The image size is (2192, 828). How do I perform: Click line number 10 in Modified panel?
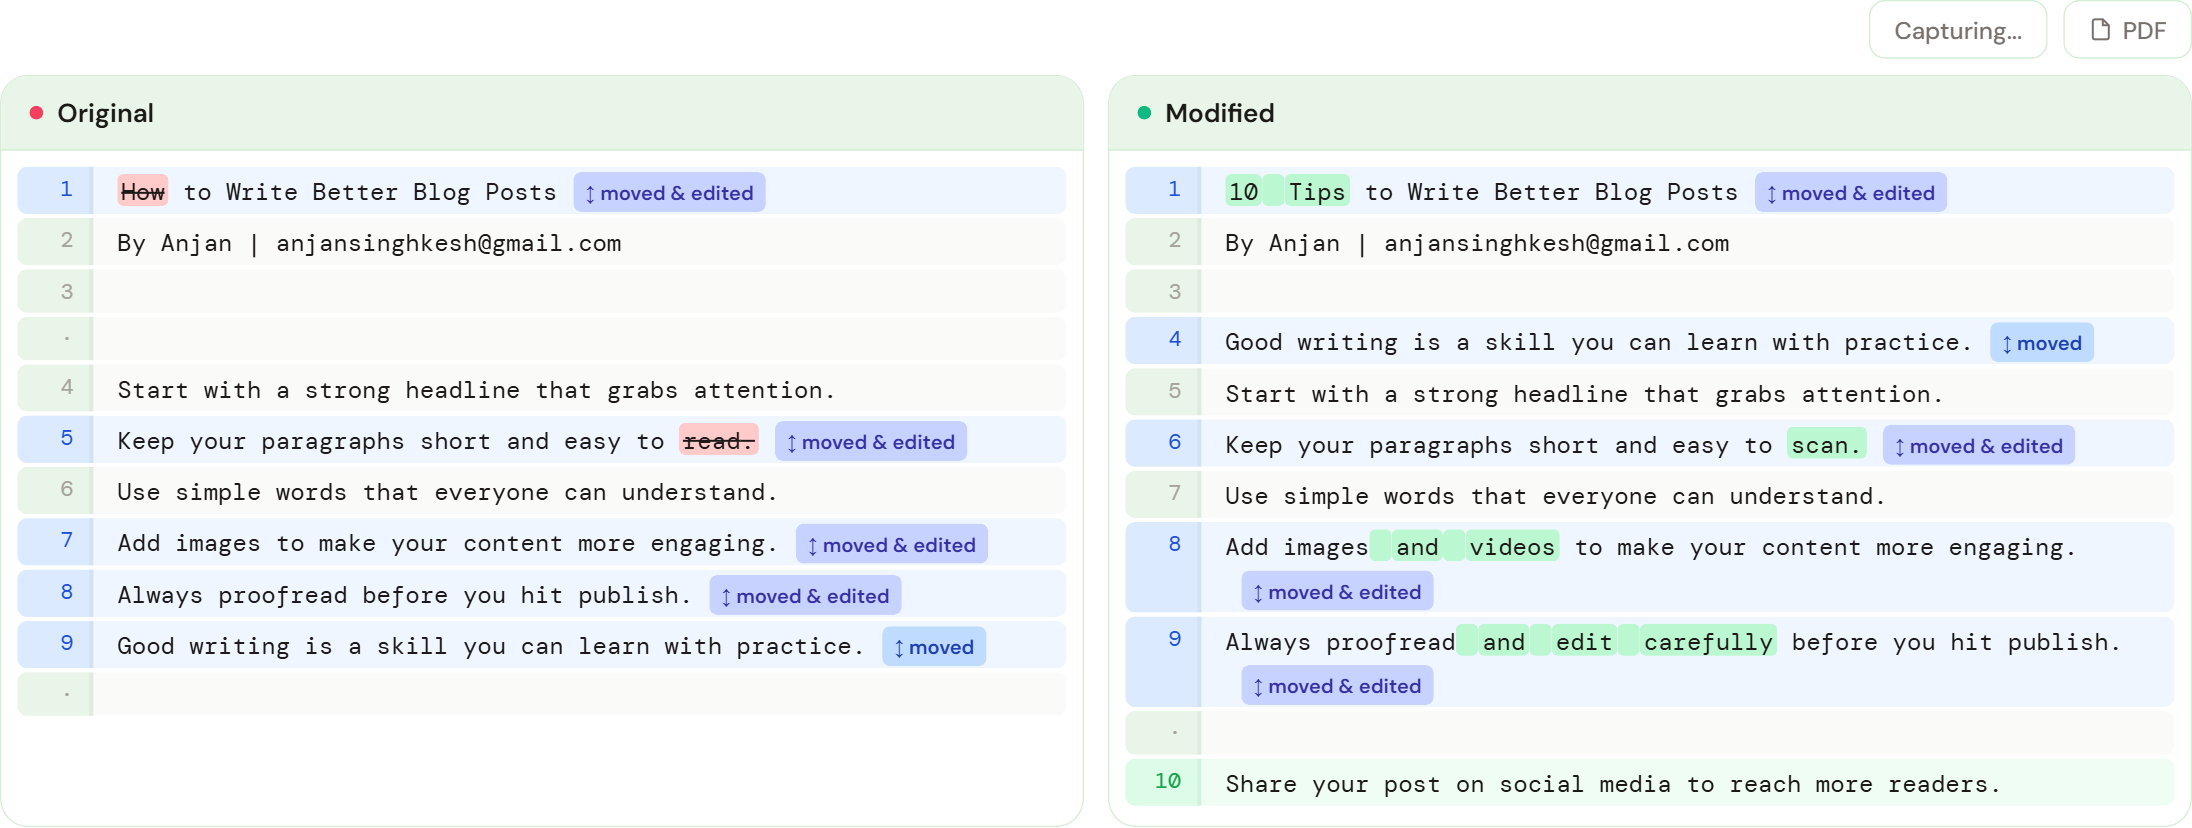[1167, 781]
